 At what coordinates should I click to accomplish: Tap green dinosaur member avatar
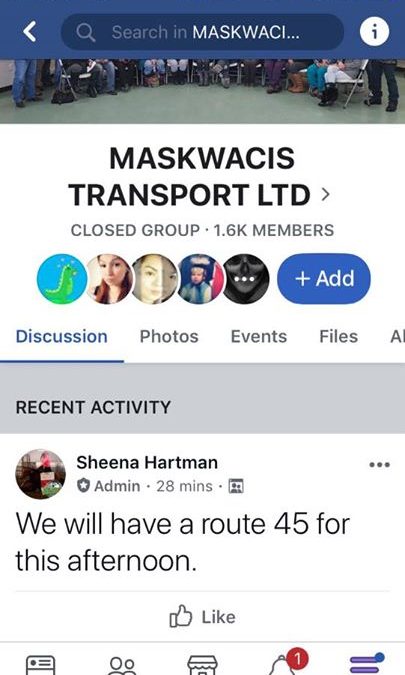point(62,279)
